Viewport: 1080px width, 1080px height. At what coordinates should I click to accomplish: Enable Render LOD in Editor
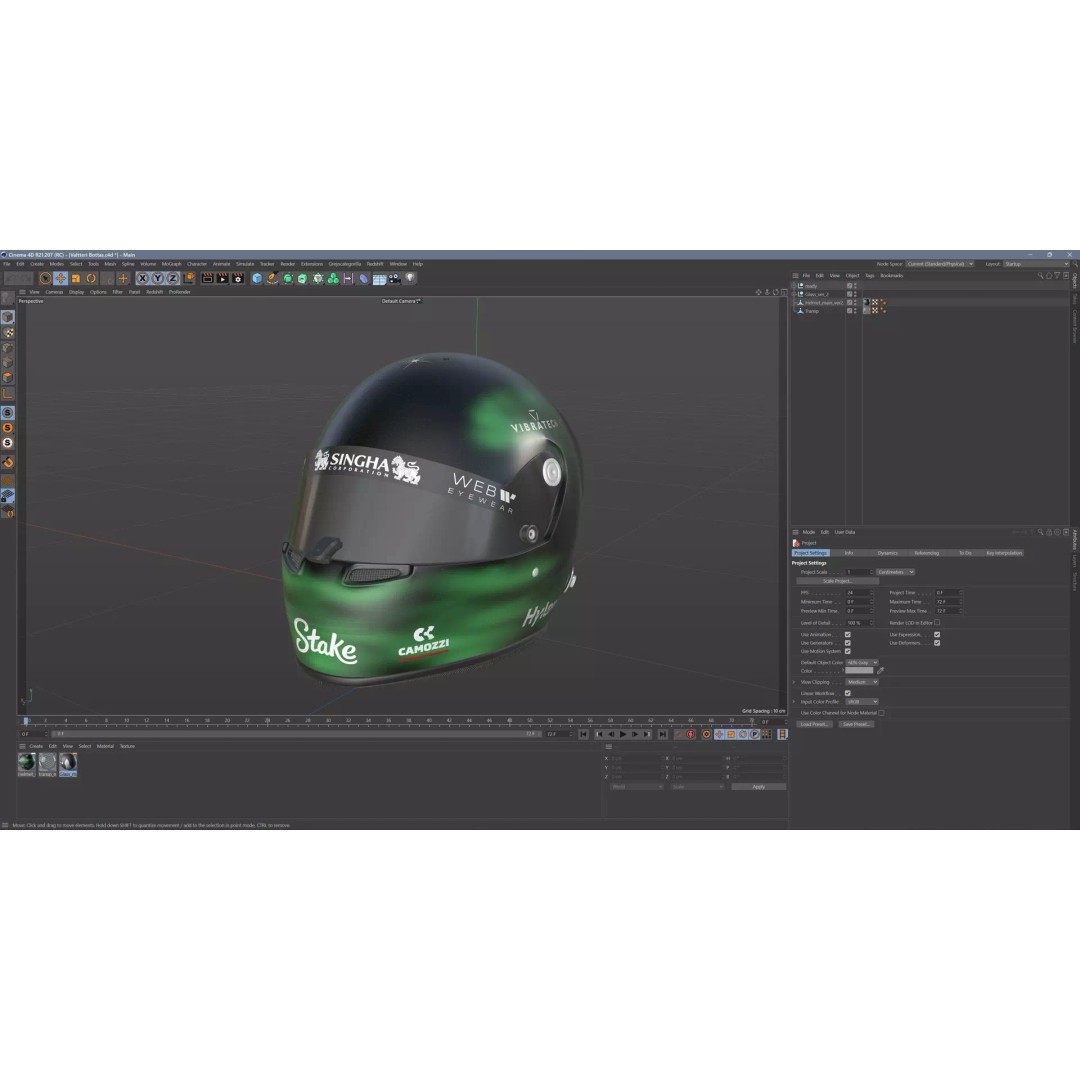937,623
